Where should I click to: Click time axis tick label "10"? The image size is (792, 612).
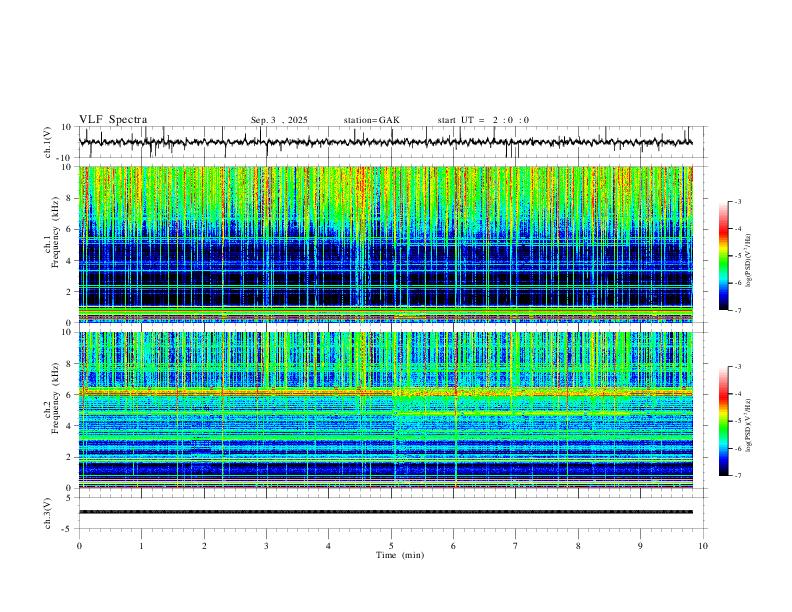click(703, 546)
